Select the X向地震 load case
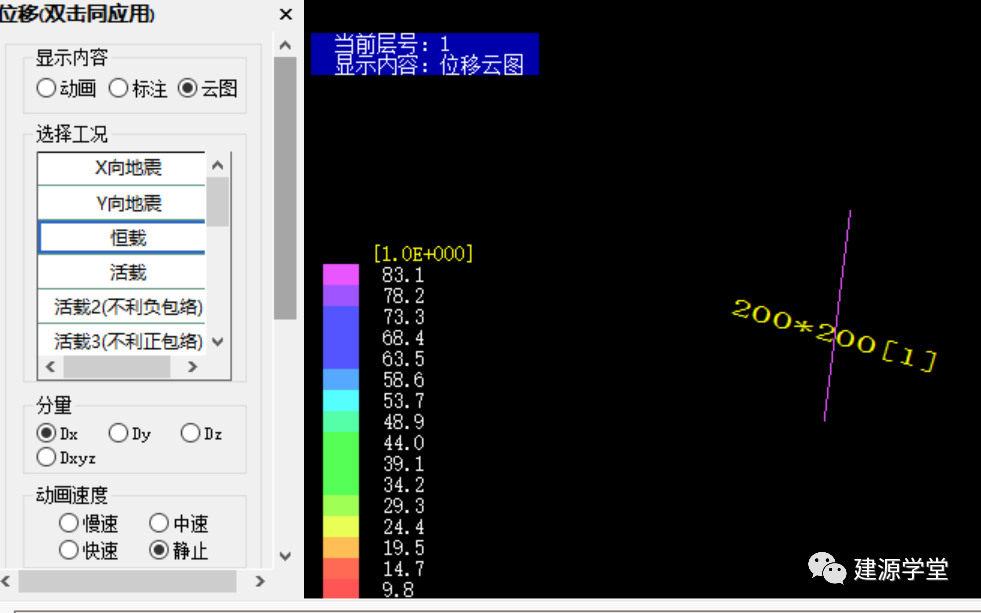981x613 pixels. (120, 168)
